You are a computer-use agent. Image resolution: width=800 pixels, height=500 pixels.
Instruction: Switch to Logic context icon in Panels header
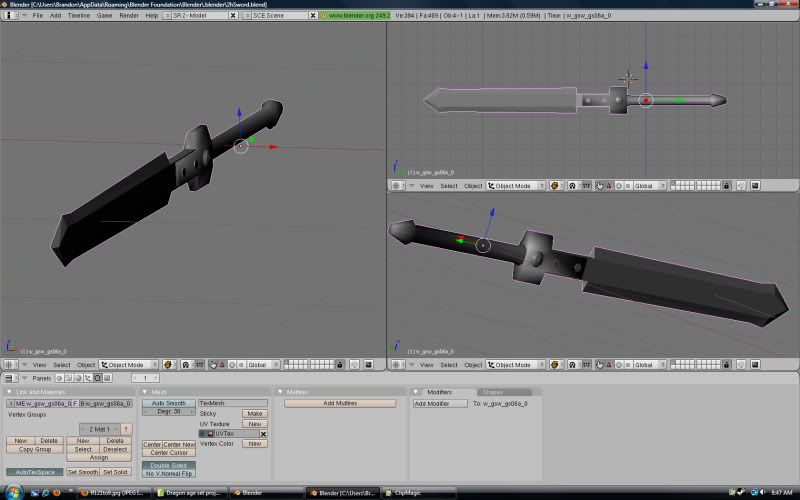coord(59,378)
